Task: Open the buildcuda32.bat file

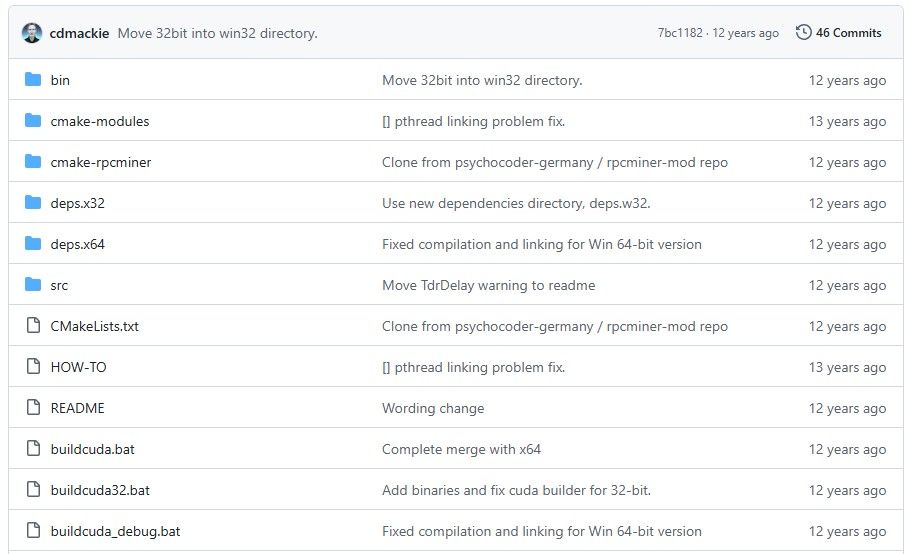Action: (100, 490)
